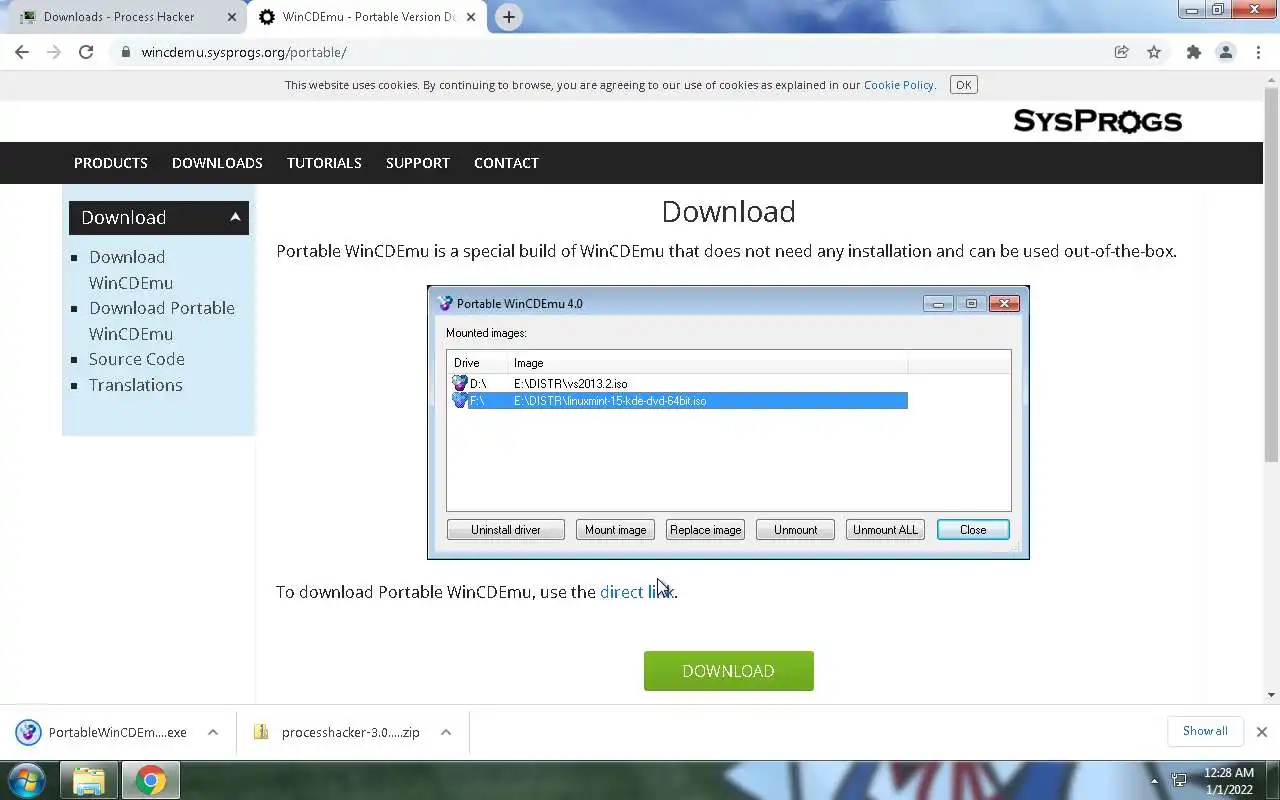Image resolution: width=1280 pixels, height=800 pixels.
Task: Reload the current page
Action: [86, 52]
